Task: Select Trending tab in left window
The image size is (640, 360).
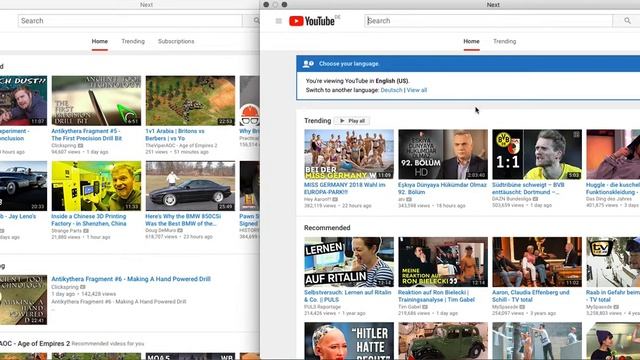Action: pos(133,42)
